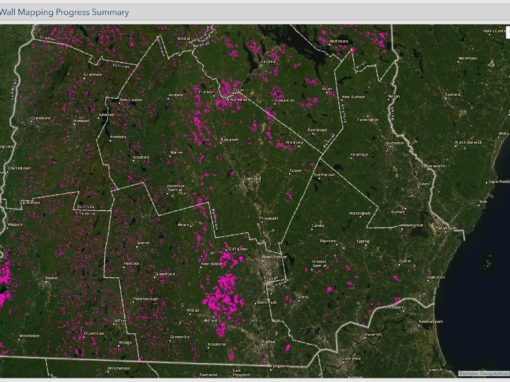Click the Peterborough town label
This screenshot has height=382, width=510.
click(147, 299)
